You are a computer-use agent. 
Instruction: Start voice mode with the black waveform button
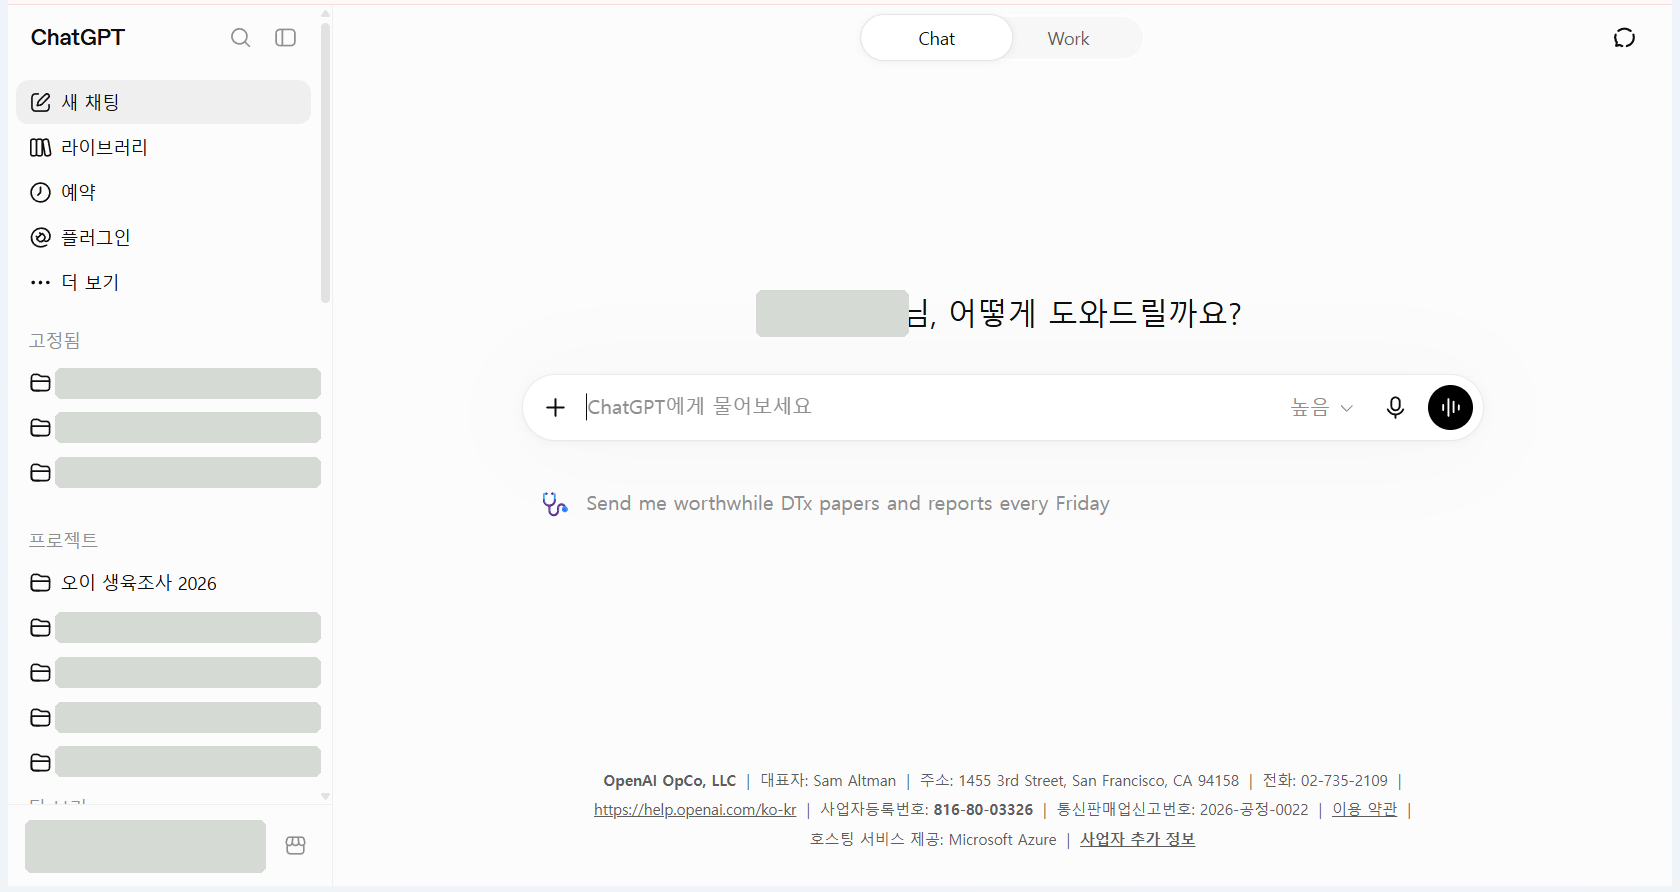(1450, 407)
